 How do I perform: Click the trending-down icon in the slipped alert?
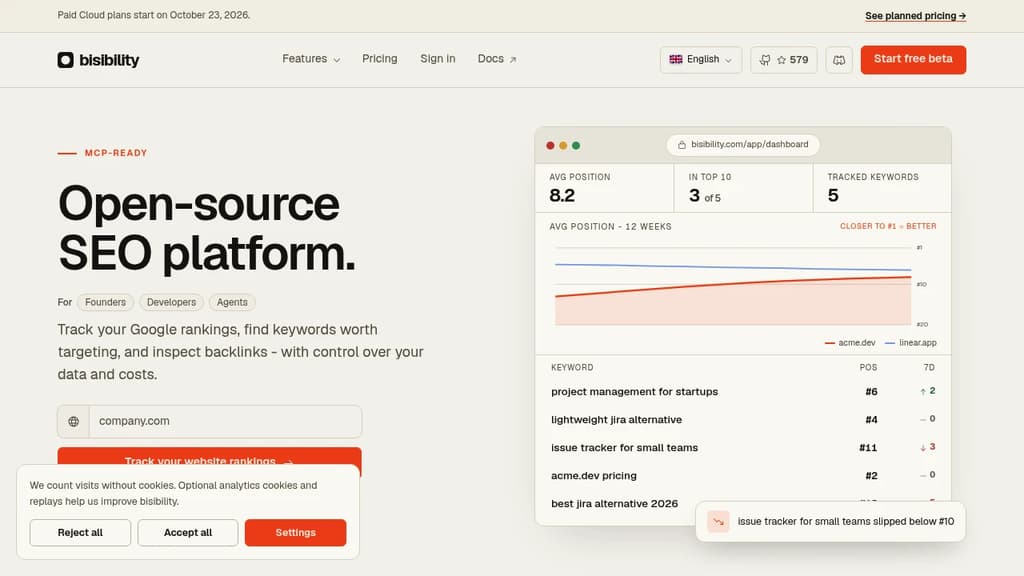coord(718,521)
